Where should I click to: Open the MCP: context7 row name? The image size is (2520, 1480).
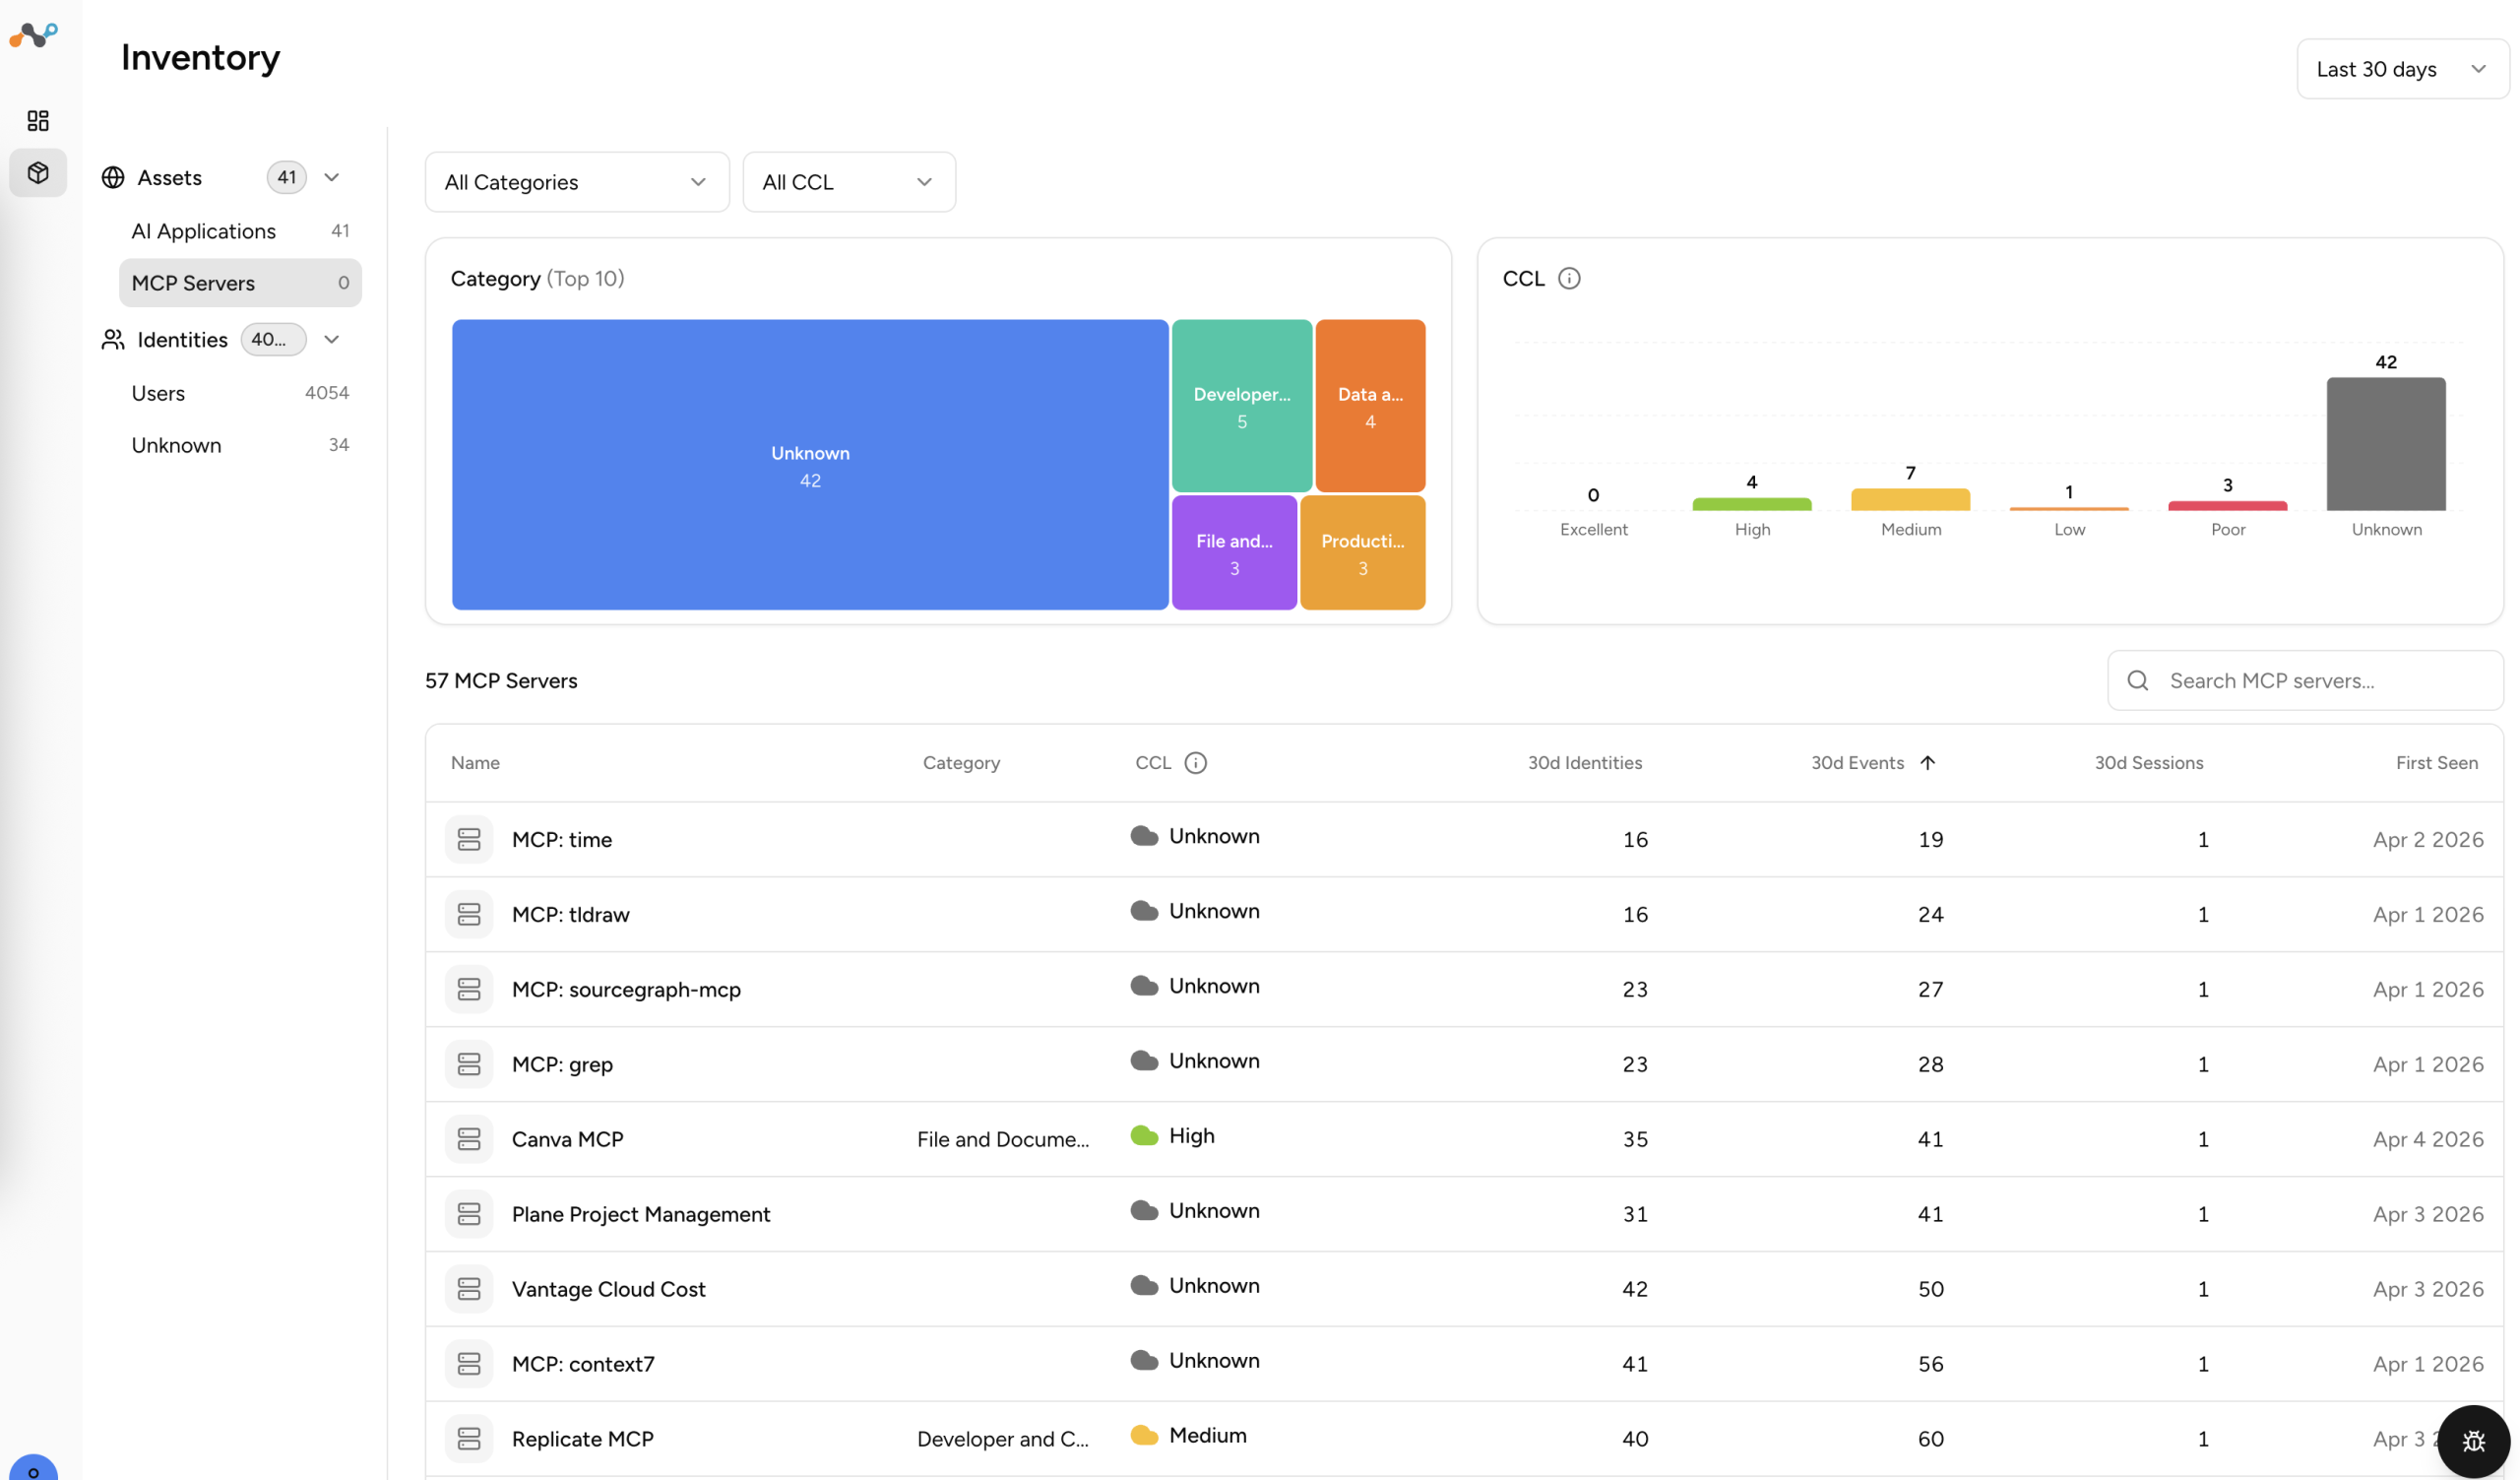pos(583,1364)
